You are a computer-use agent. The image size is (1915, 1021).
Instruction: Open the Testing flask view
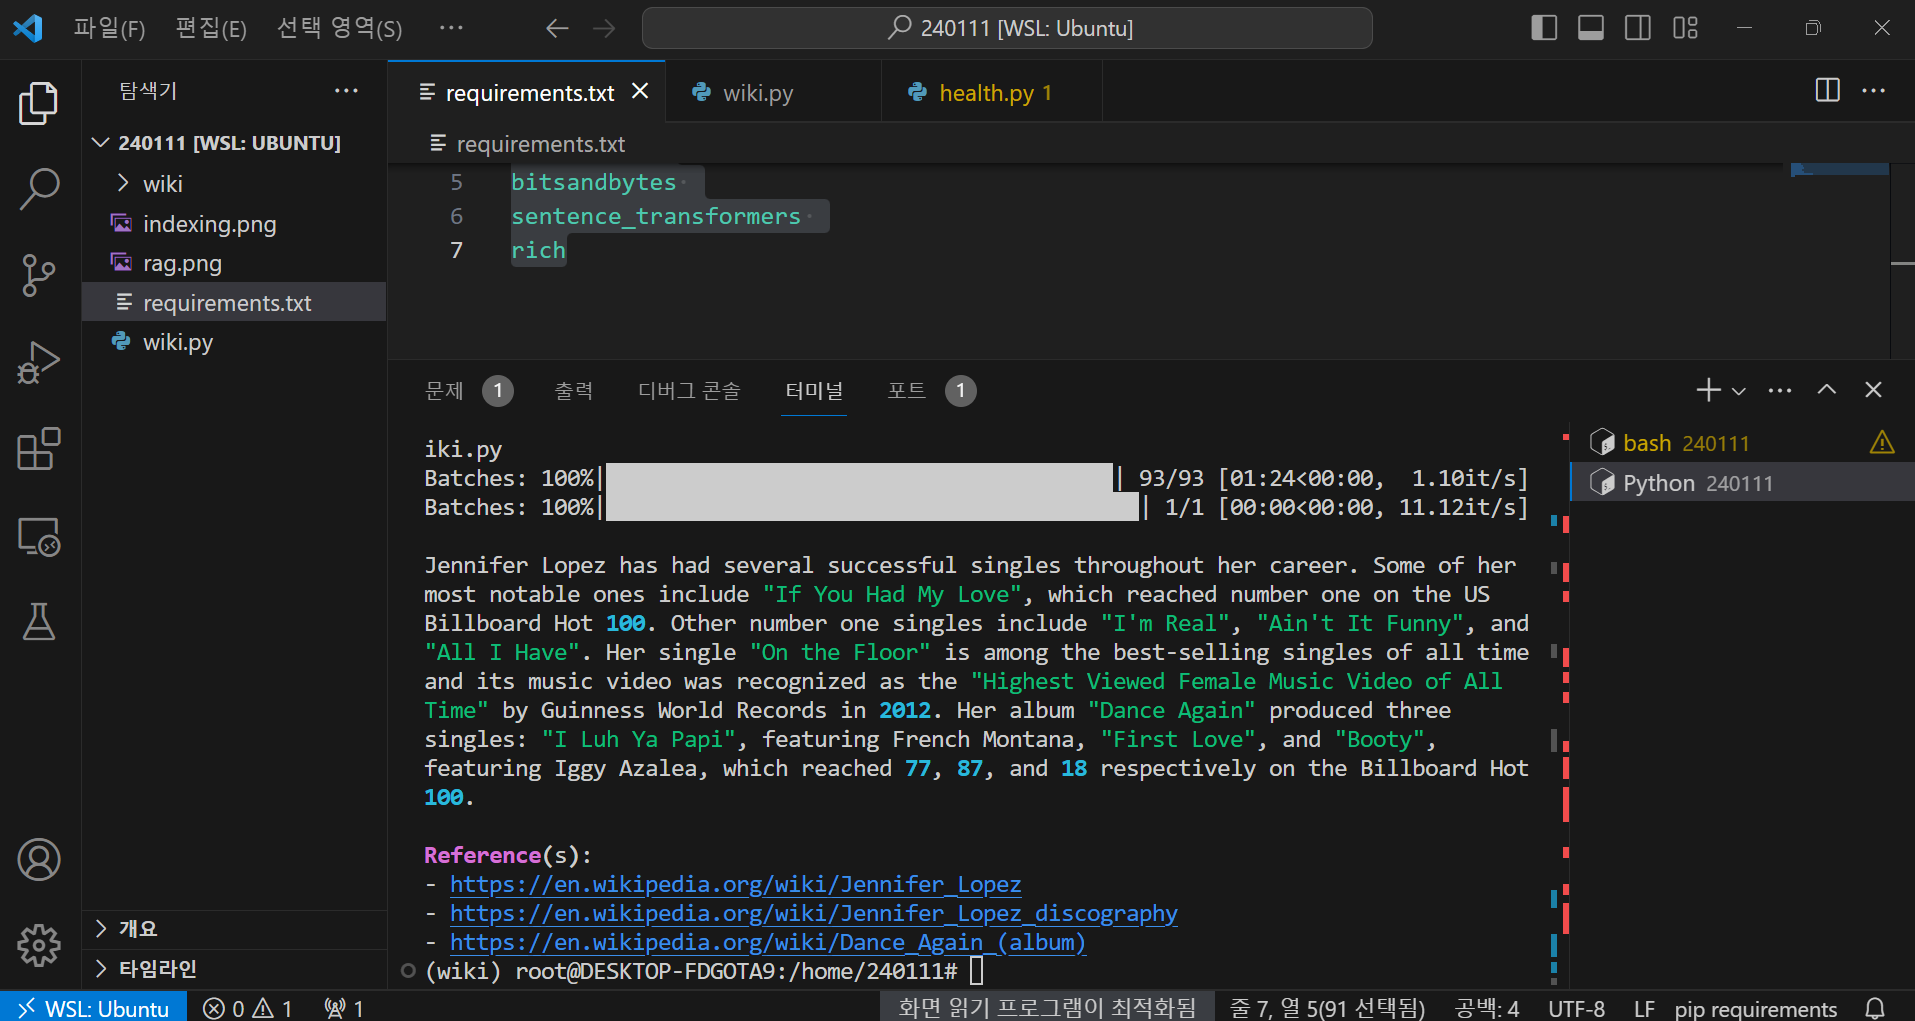click(39, 622)
